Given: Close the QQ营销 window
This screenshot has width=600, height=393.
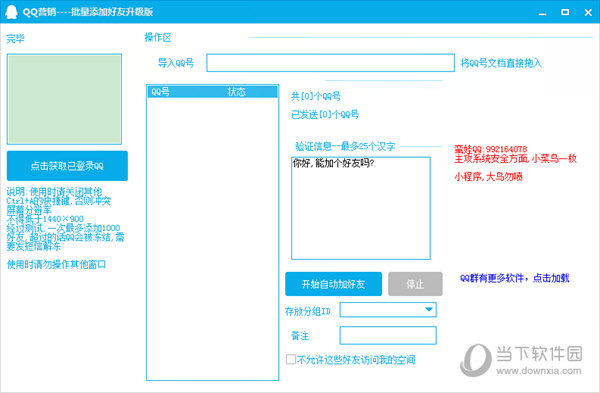Looking at the screenshot, I should (588, 13).
